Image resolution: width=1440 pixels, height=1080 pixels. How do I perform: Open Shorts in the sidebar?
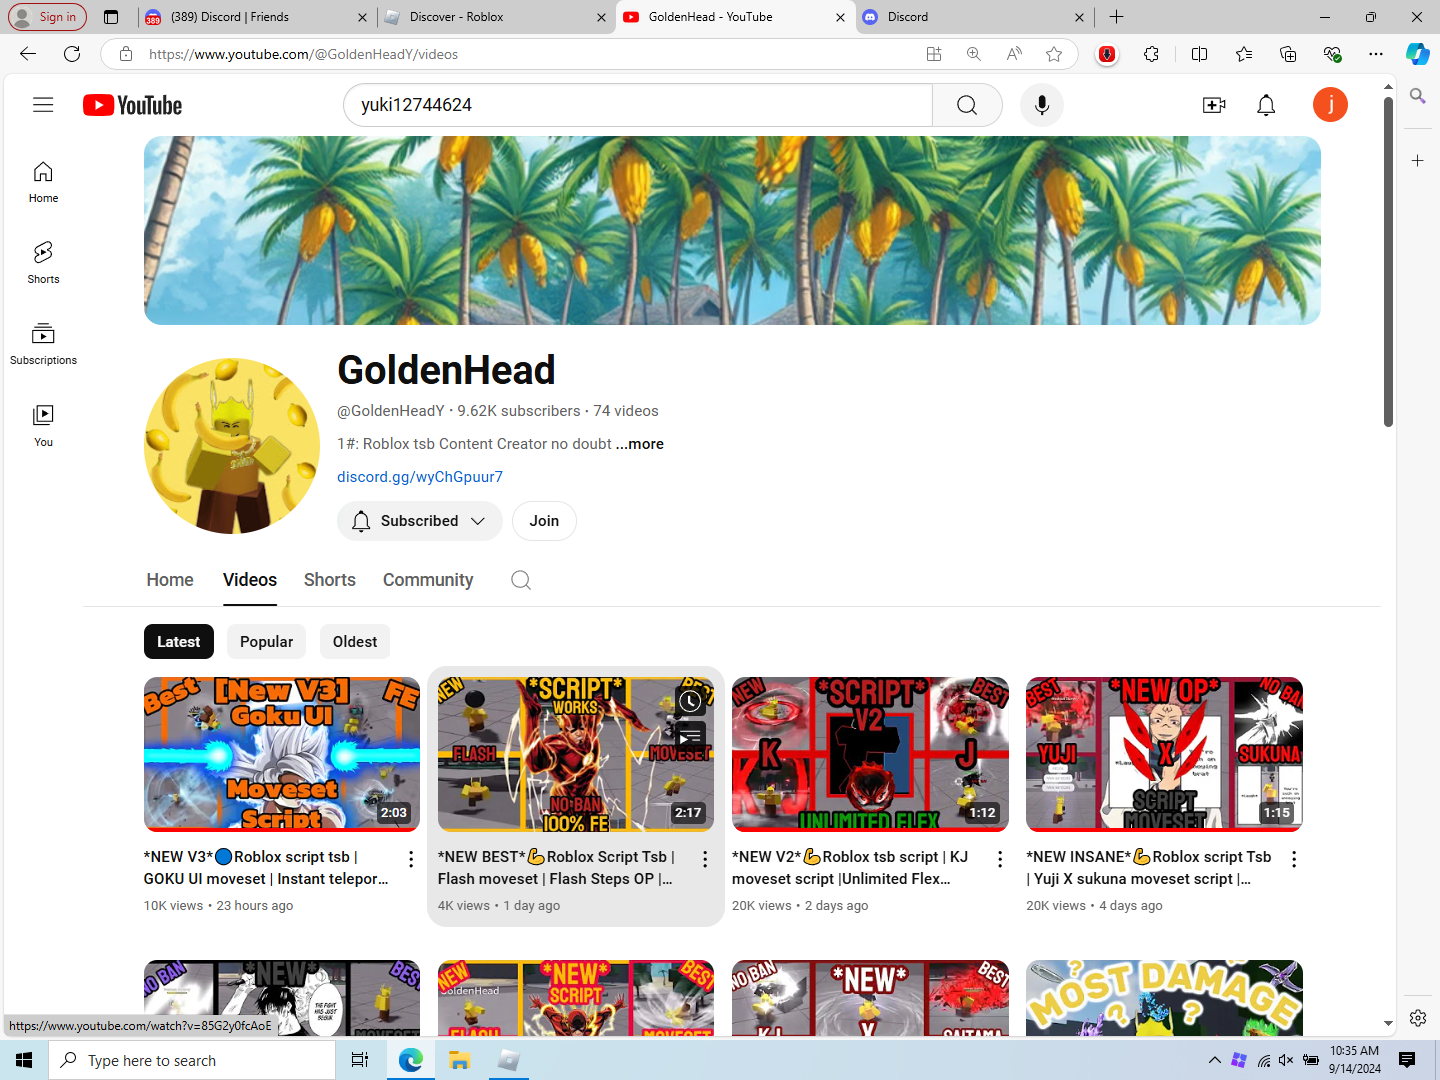(43, 263)
